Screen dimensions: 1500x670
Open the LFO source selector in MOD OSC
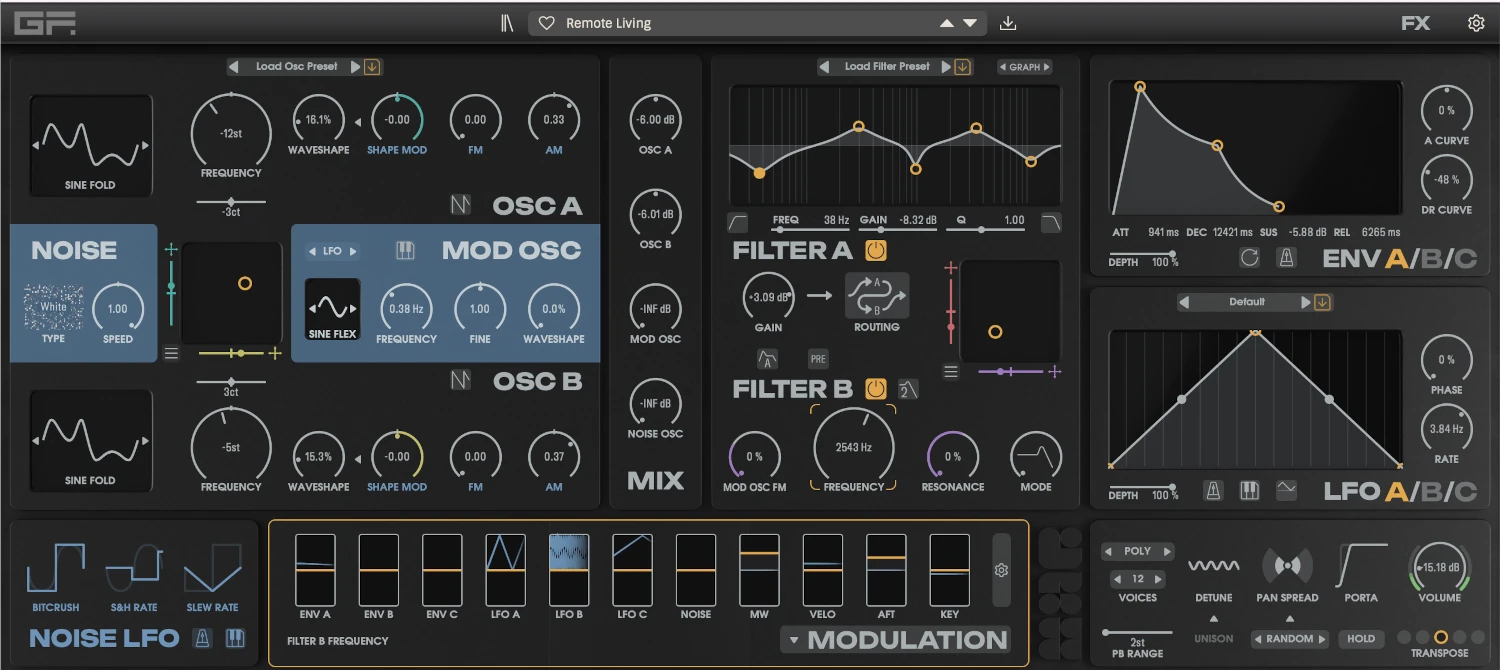[x=333, y=251]
